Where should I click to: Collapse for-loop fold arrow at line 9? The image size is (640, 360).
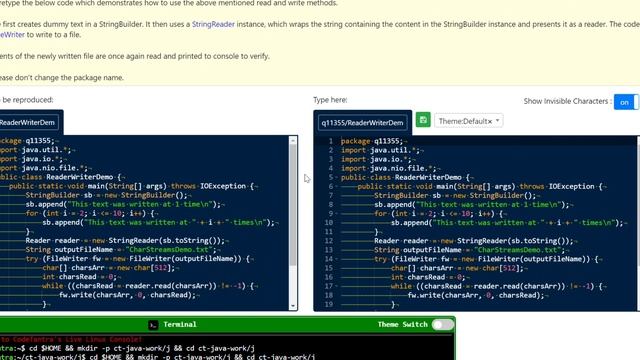(x=336, y=214)
